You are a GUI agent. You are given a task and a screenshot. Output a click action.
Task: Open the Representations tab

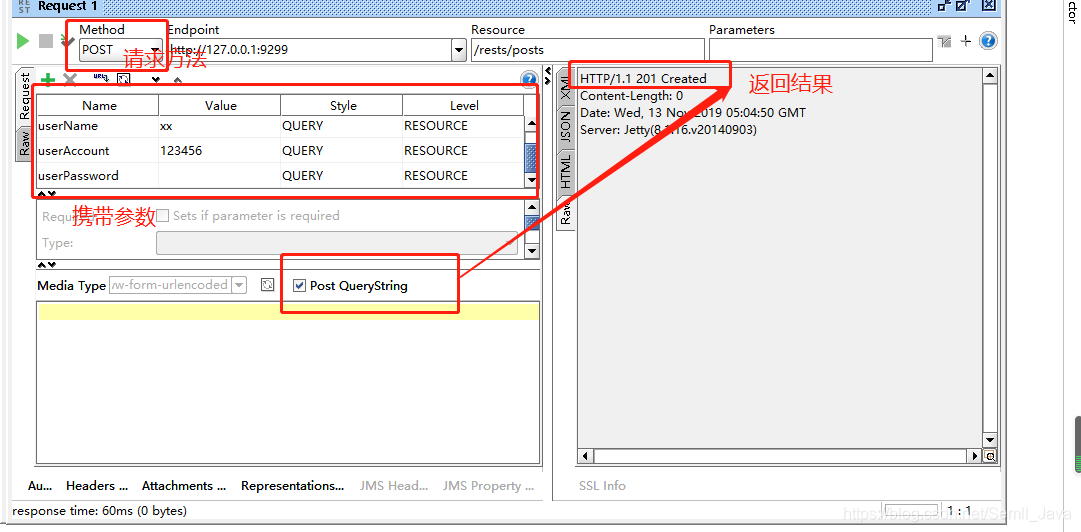coord(292,486)
